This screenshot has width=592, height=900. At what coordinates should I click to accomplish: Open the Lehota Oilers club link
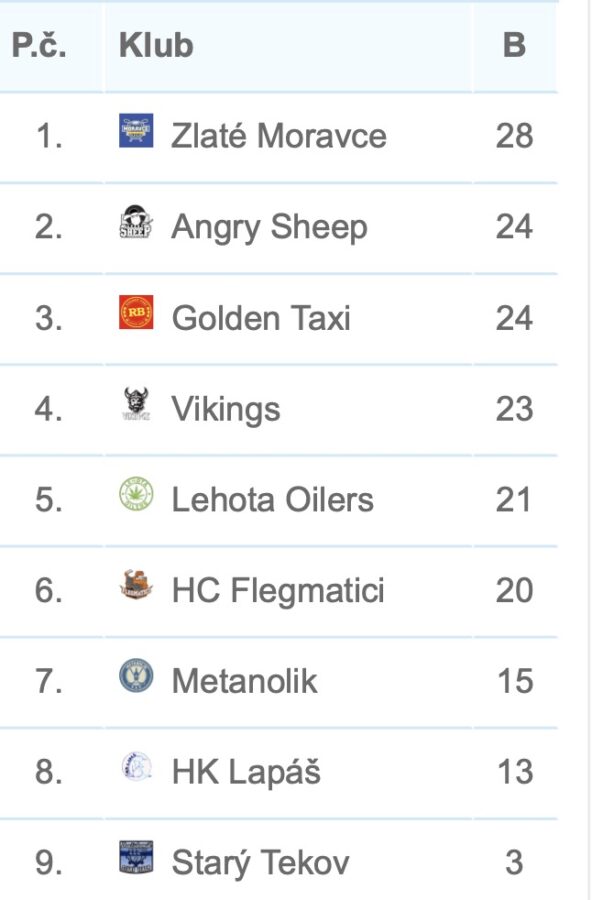click(x=273, y=499)
